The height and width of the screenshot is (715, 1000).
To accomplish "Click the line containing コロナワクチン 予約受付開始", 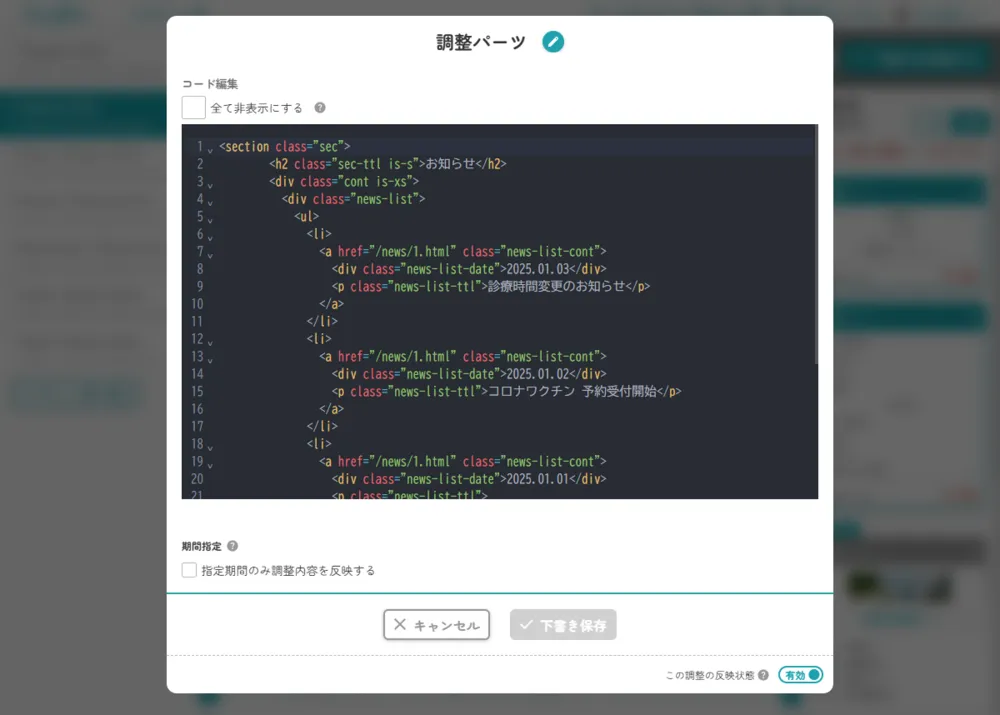I will (506, 391).
